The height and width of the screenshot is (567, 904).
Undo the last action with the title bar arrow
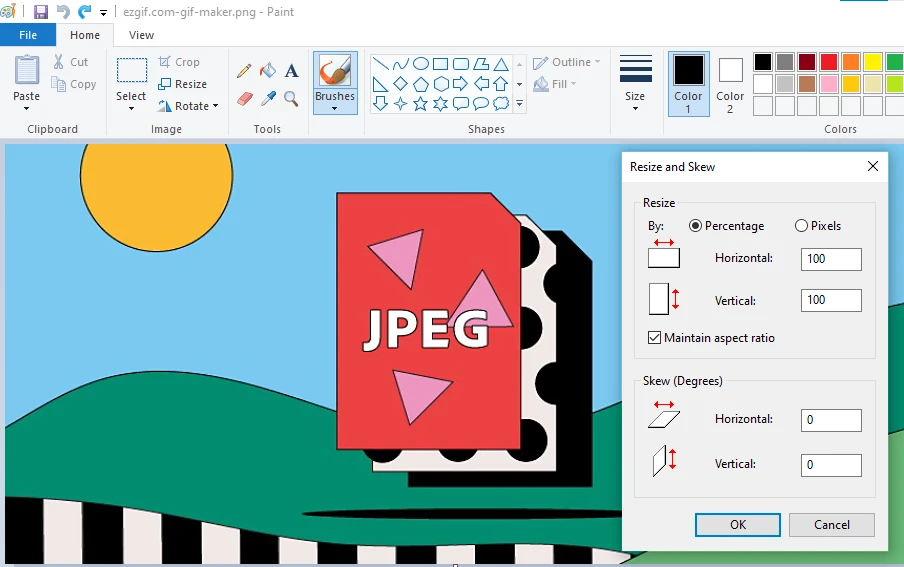pos(63,12)
